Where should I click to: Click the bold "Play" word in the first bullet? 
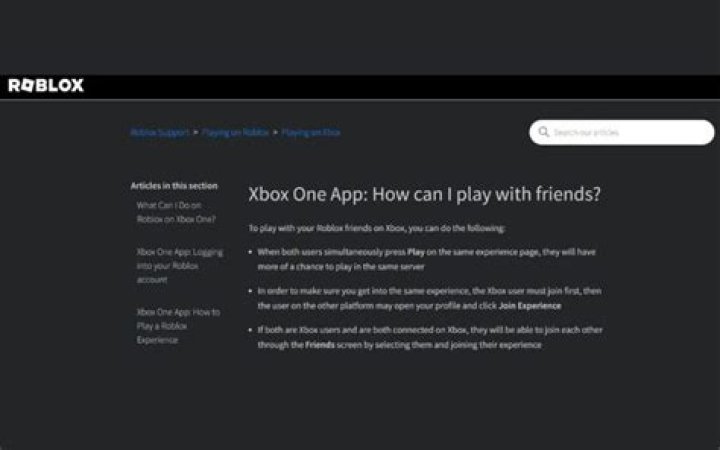416,253
